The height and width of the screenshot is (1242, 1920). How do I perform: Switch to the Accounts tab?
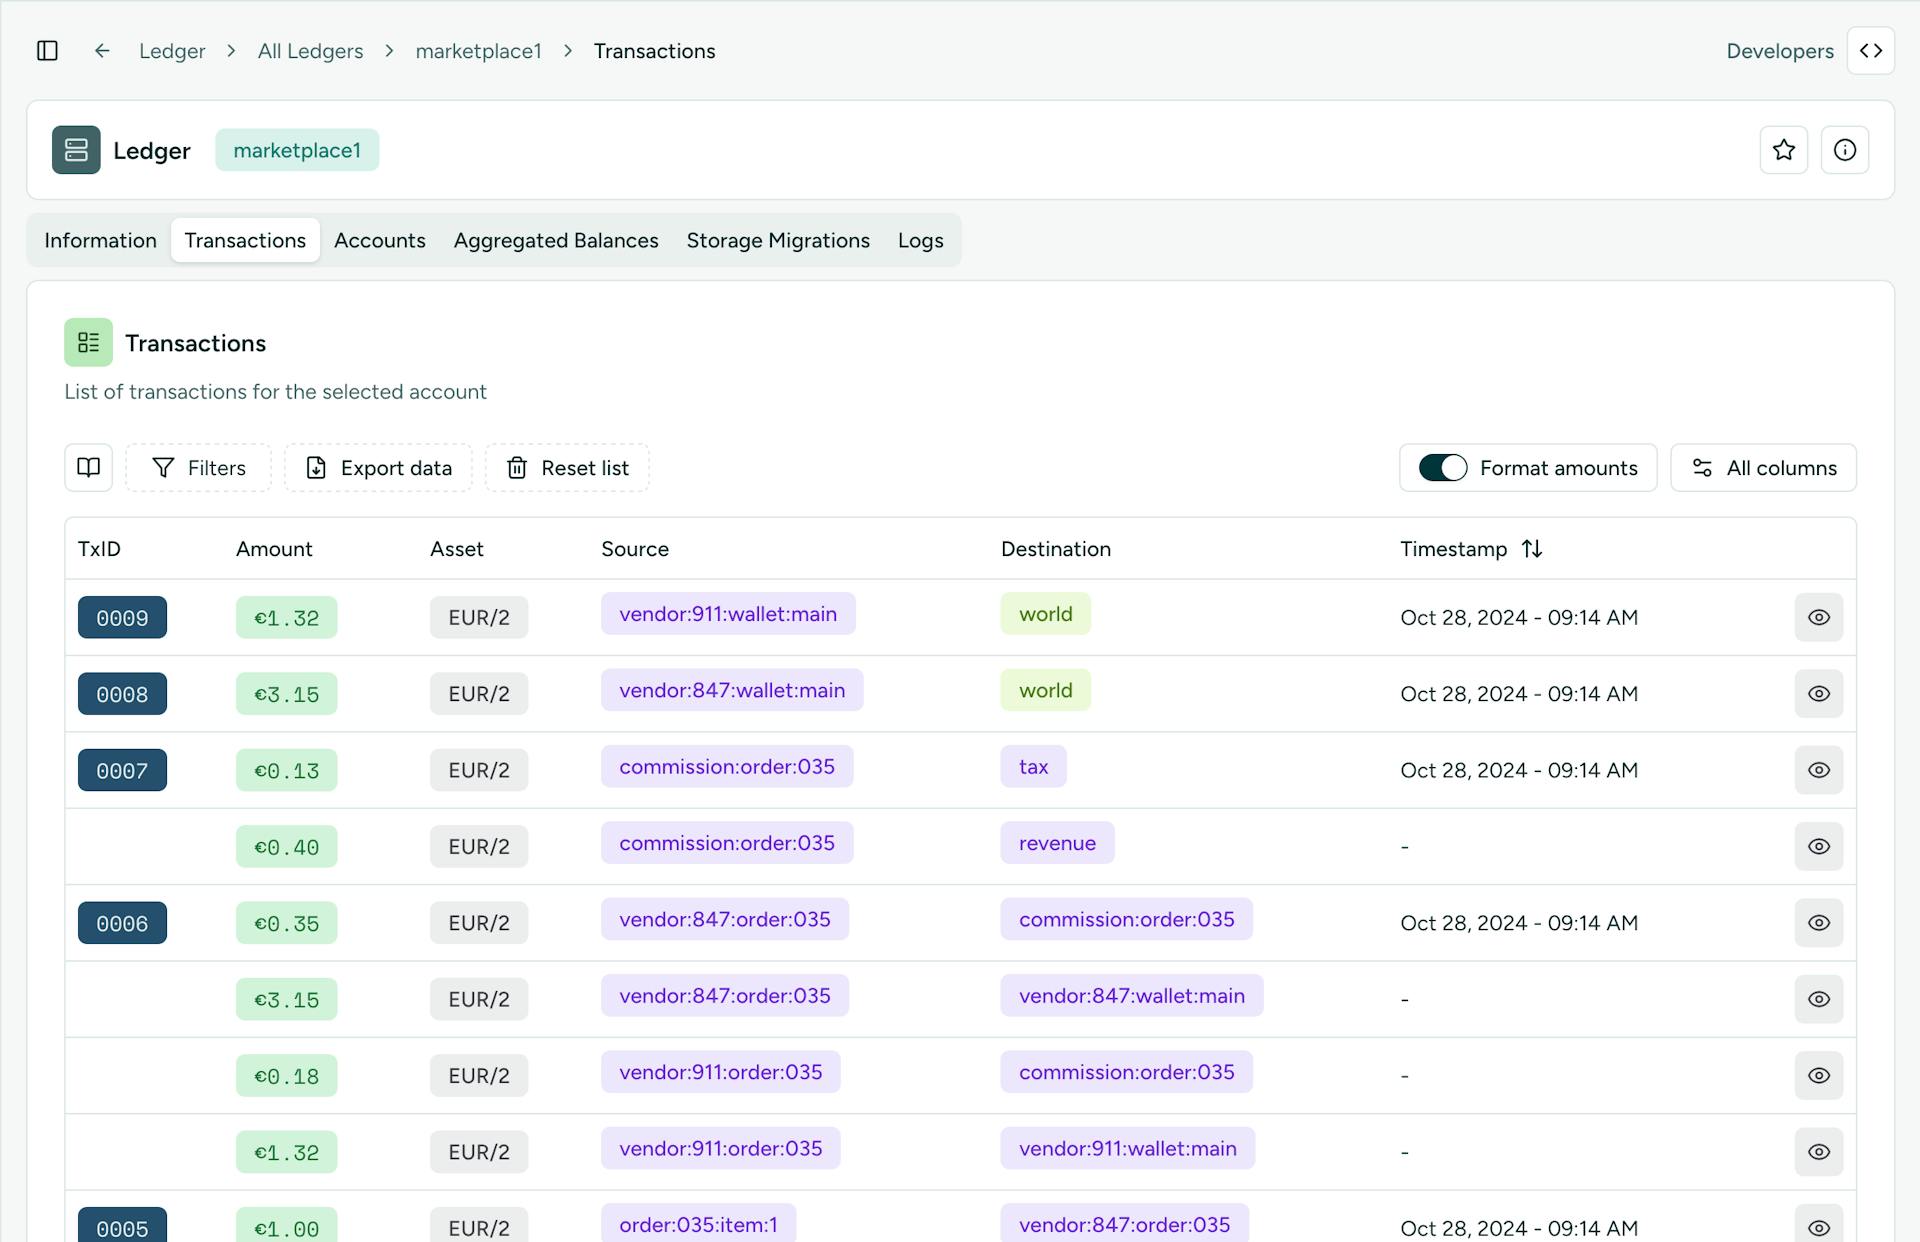point(379,241)
